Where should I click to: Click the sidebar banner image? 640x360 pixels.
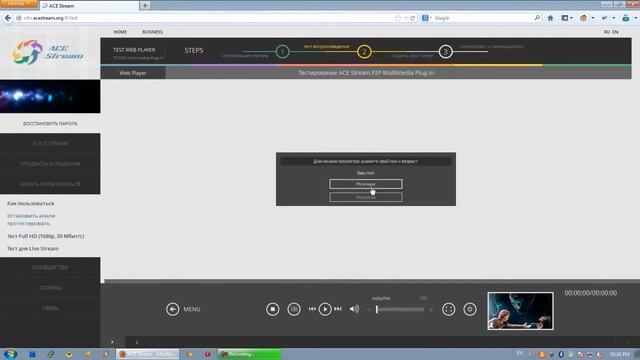(x=50, y=96)
